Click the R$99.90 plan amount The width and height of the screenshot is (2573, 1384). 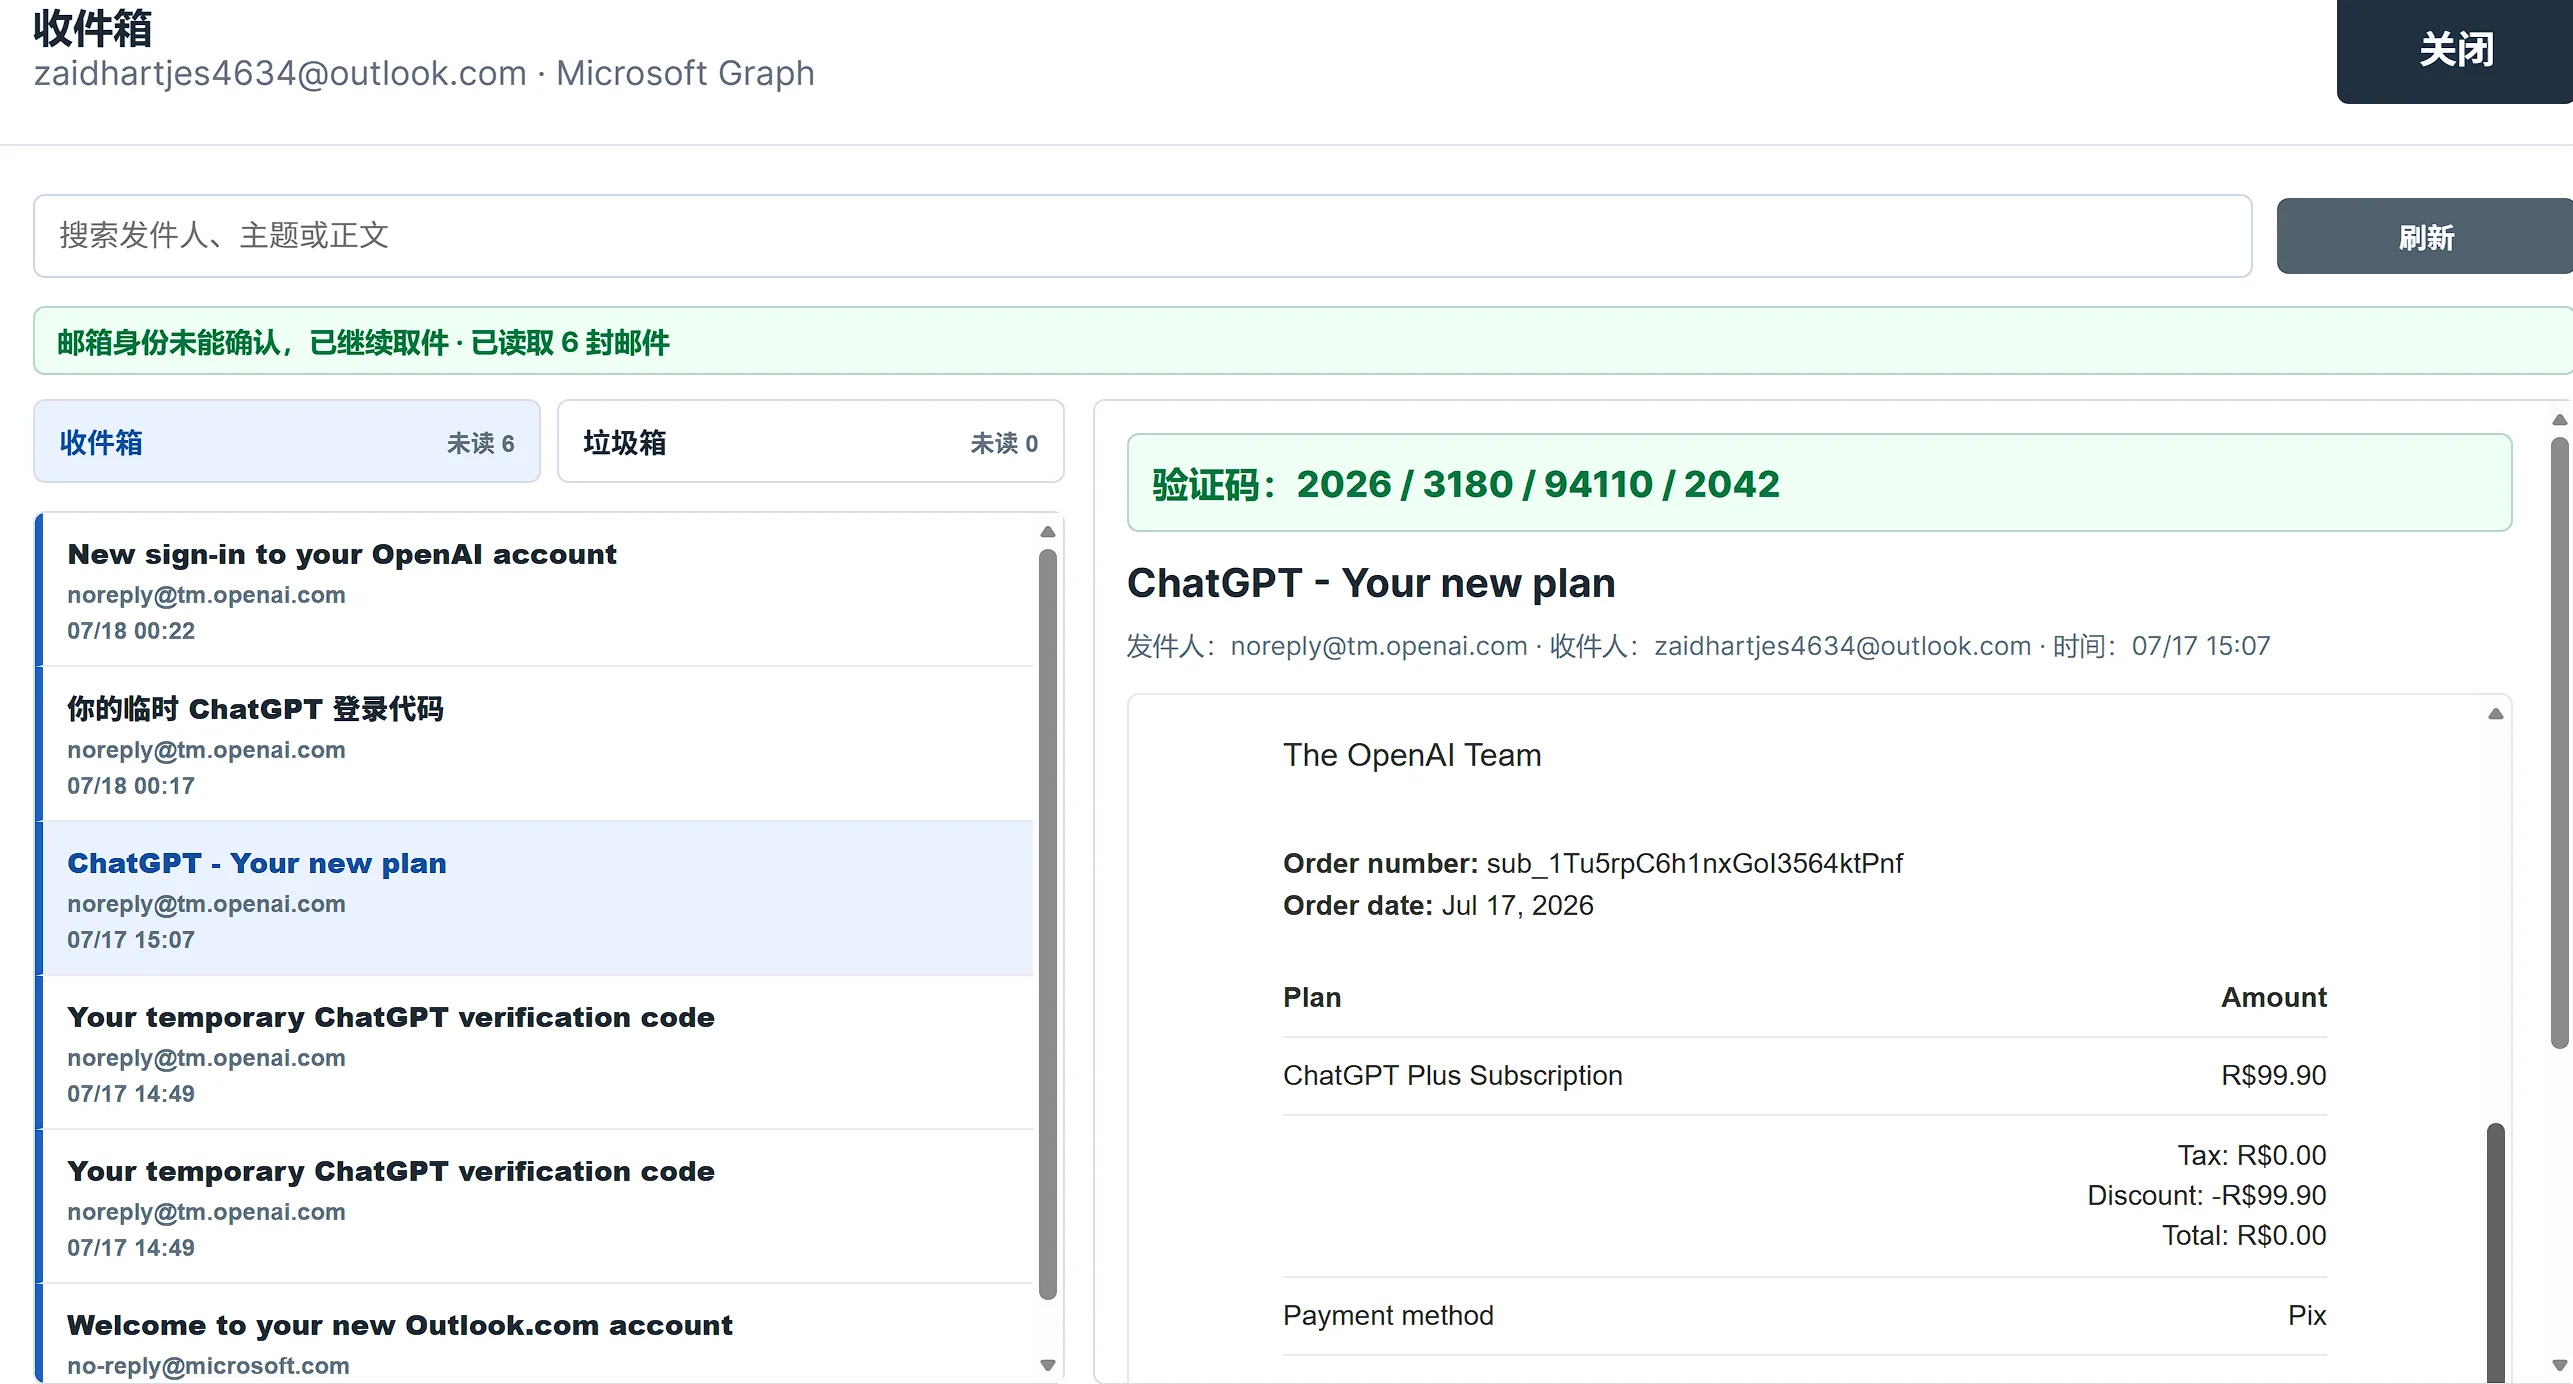click(2273, 1075)
